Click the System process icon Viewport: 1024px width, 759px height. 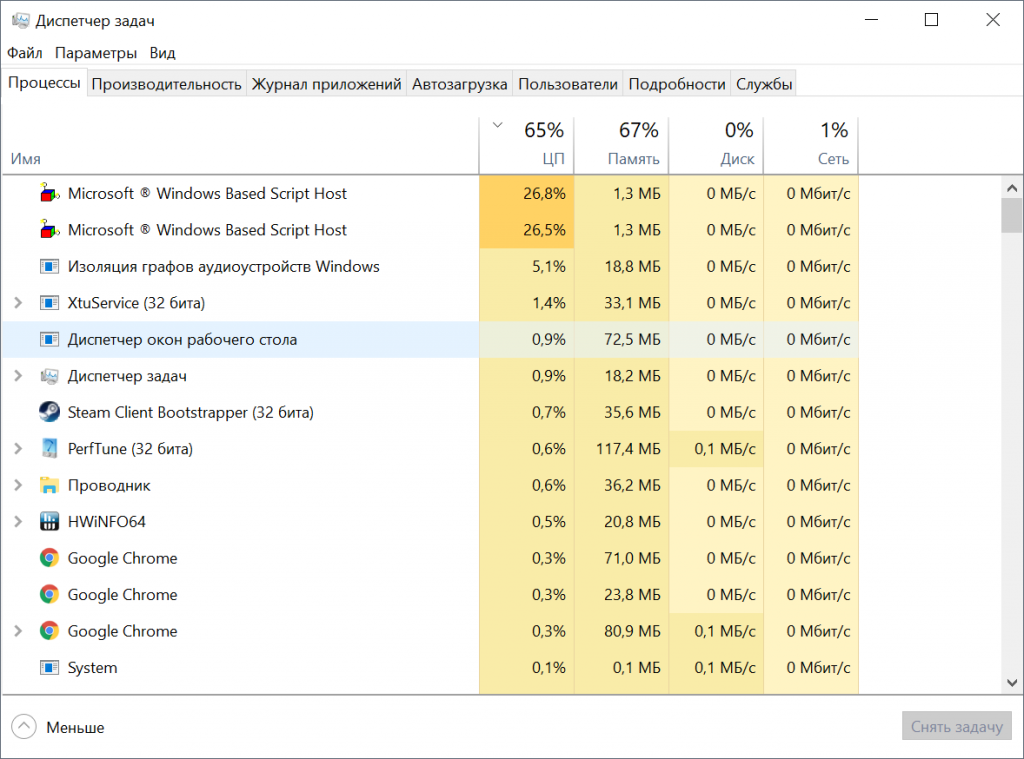pyautogui.click(x=49, y=668)
